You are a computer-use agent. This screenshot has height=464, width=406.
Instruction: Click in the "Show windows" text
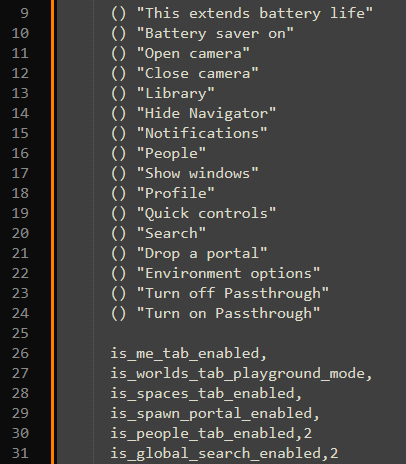pyautogui.click(x=197, y=174)
